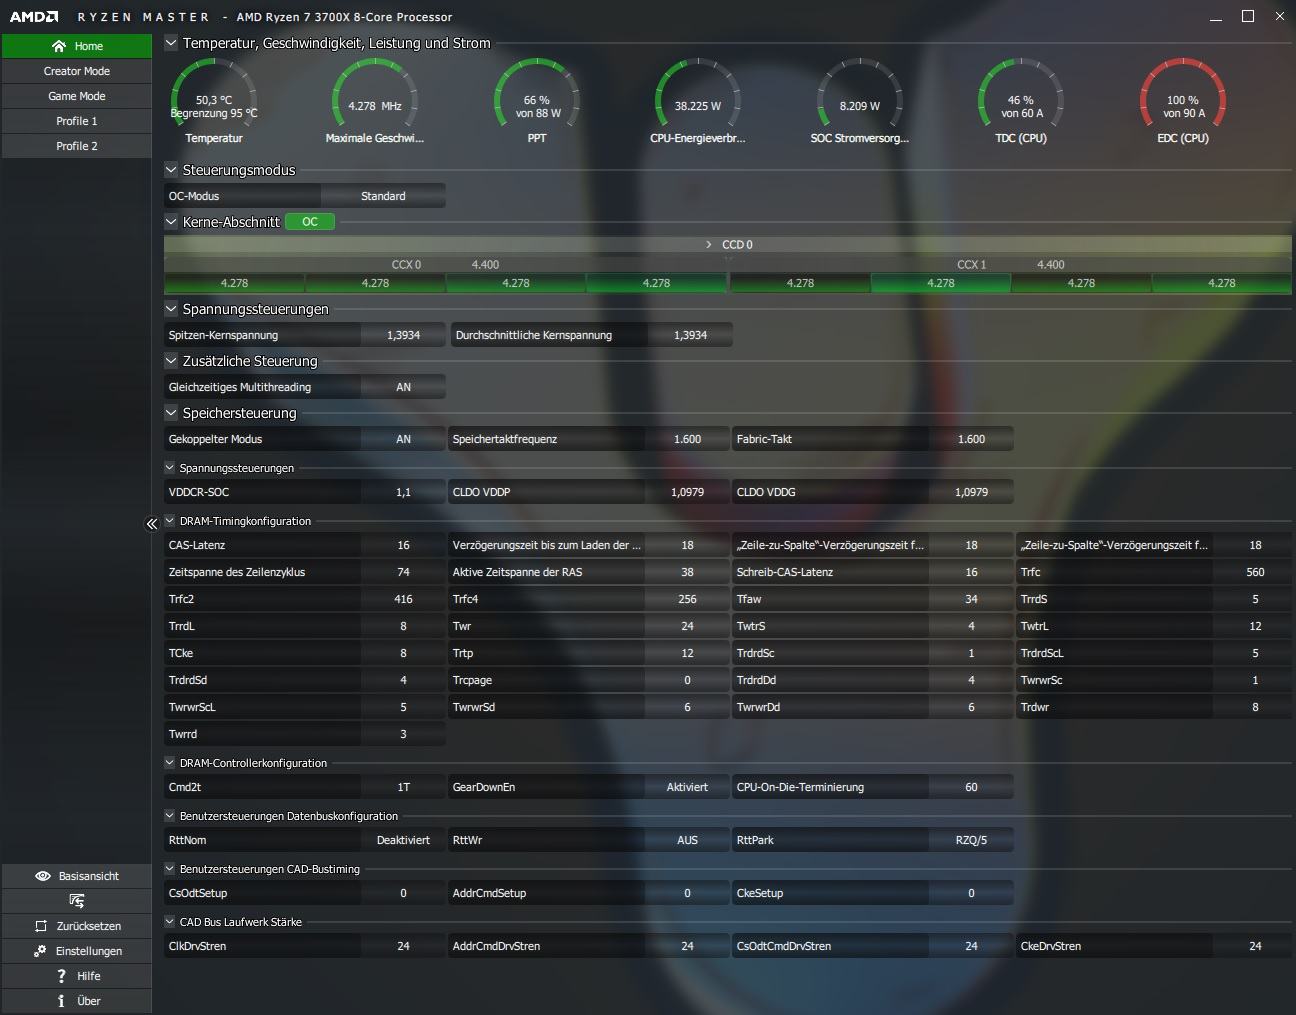Click the TDC (CPU) gauge
This screenshot has height=1015, width=1296.
click(1021, 101)
